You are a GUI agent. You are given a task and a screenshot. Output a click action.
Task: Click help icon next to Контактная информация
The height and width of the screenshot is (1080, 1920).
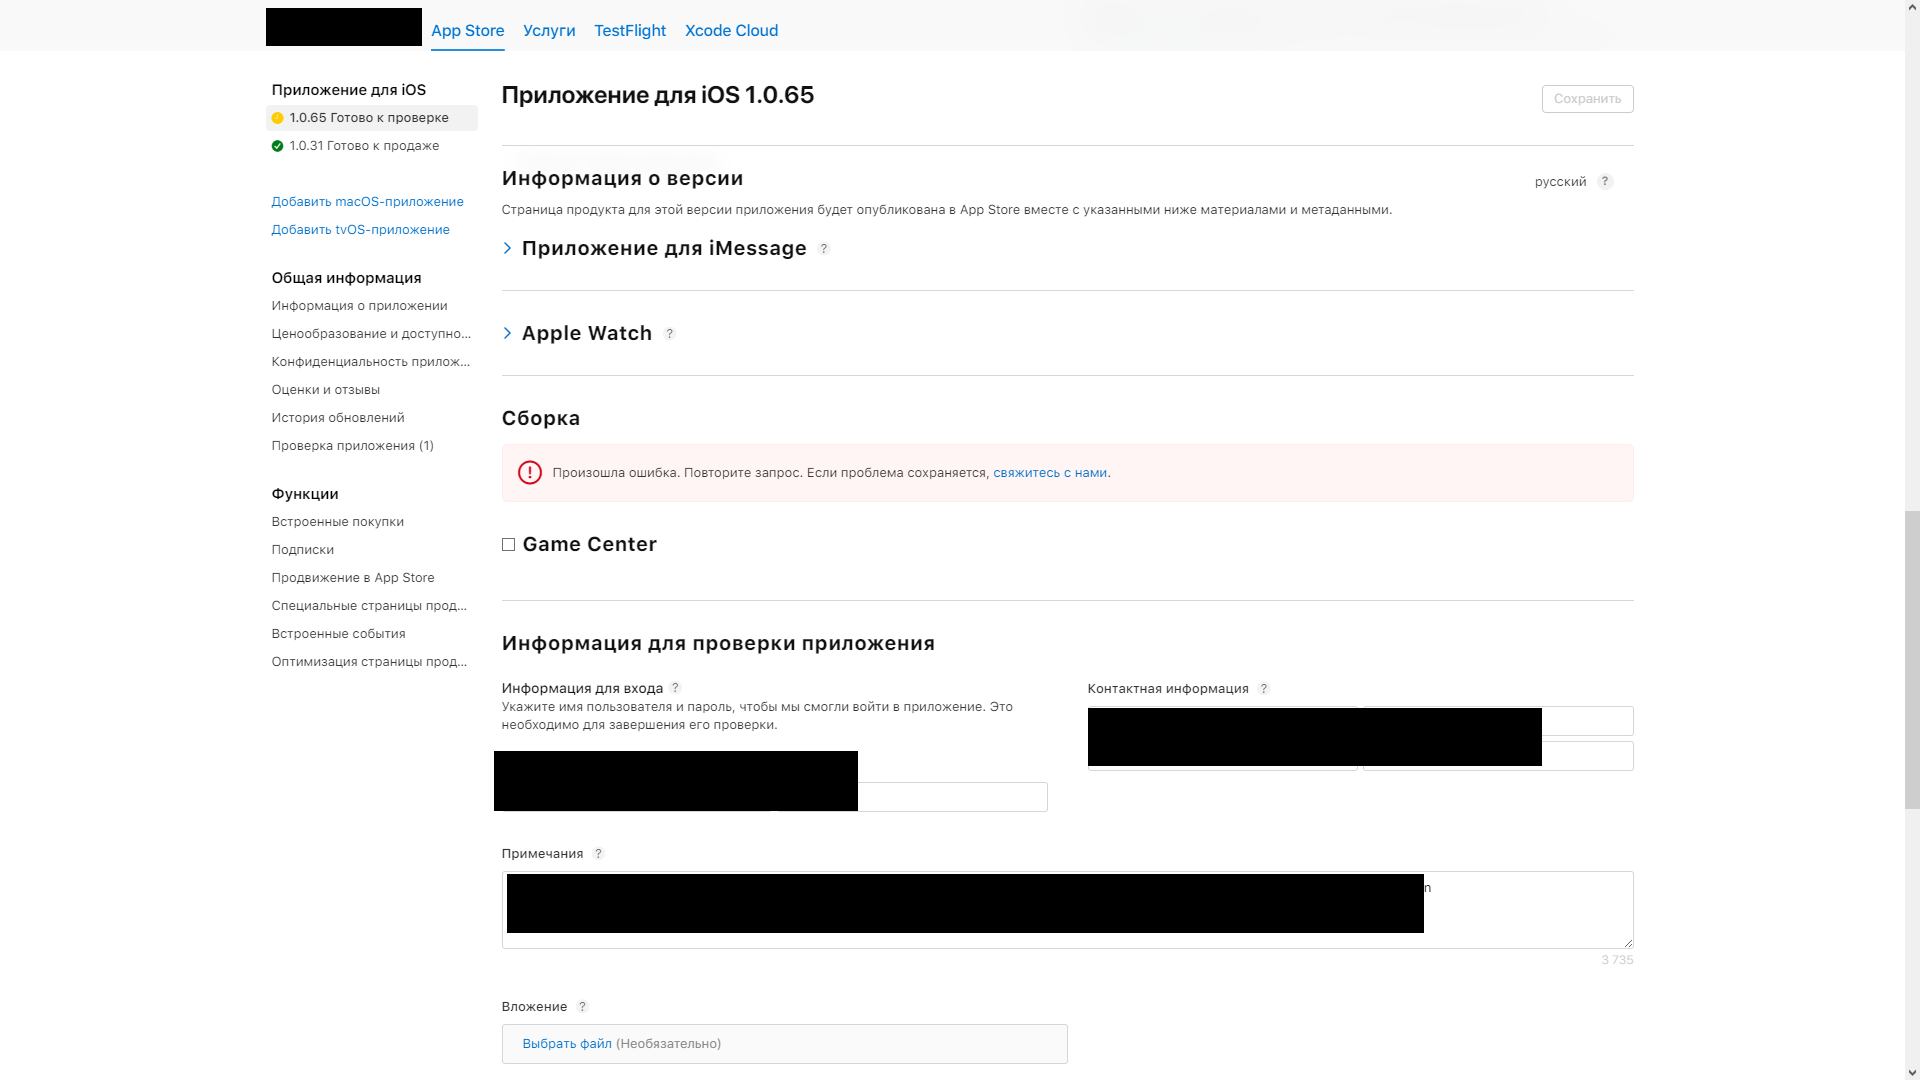coord(1264,689)
